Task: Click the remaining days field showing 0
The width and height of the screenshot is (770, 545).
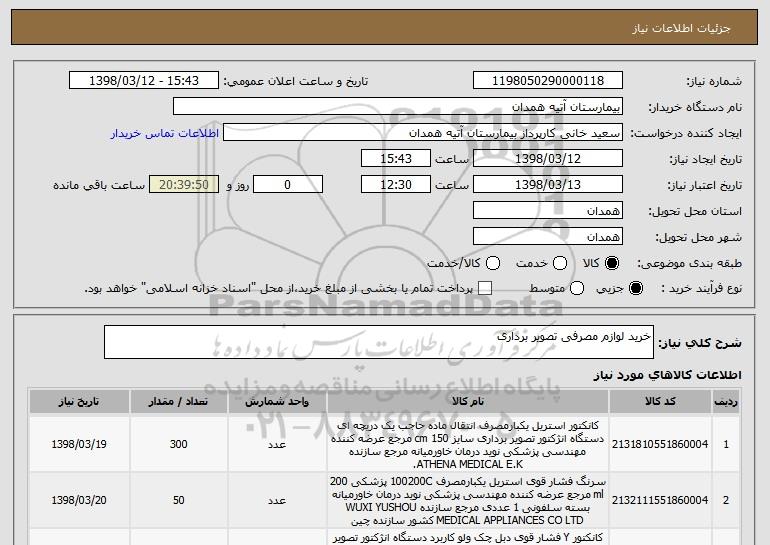Action: 288,184
